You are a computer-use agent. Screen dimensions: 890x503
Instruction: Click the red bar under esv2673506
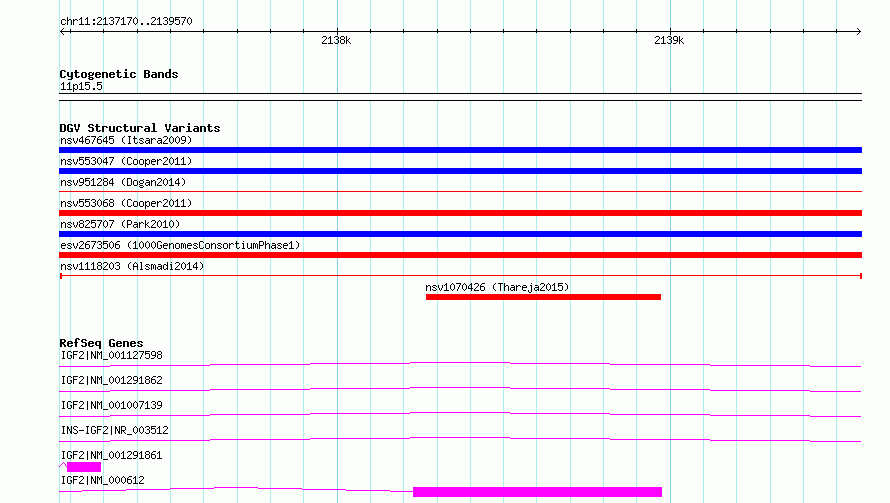(460, 255)
